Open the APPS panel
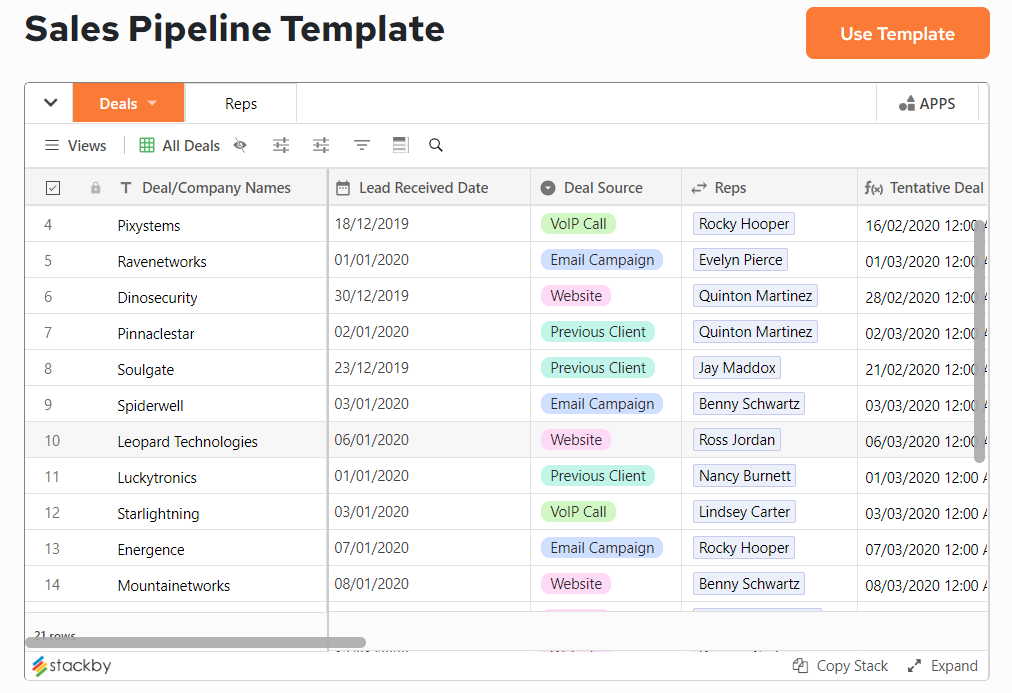 (928, 102)
